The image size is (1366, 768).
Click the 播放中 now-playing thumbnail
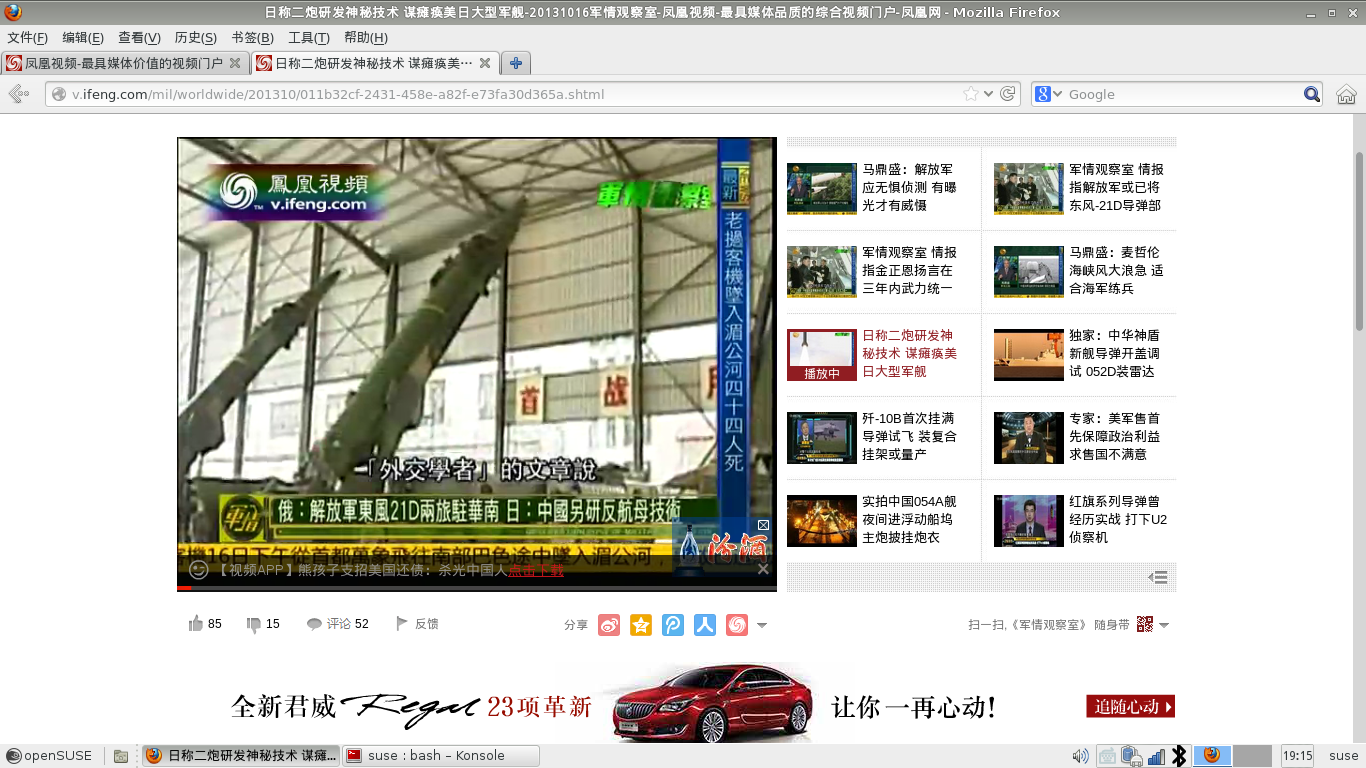click(x=822, y=354)
